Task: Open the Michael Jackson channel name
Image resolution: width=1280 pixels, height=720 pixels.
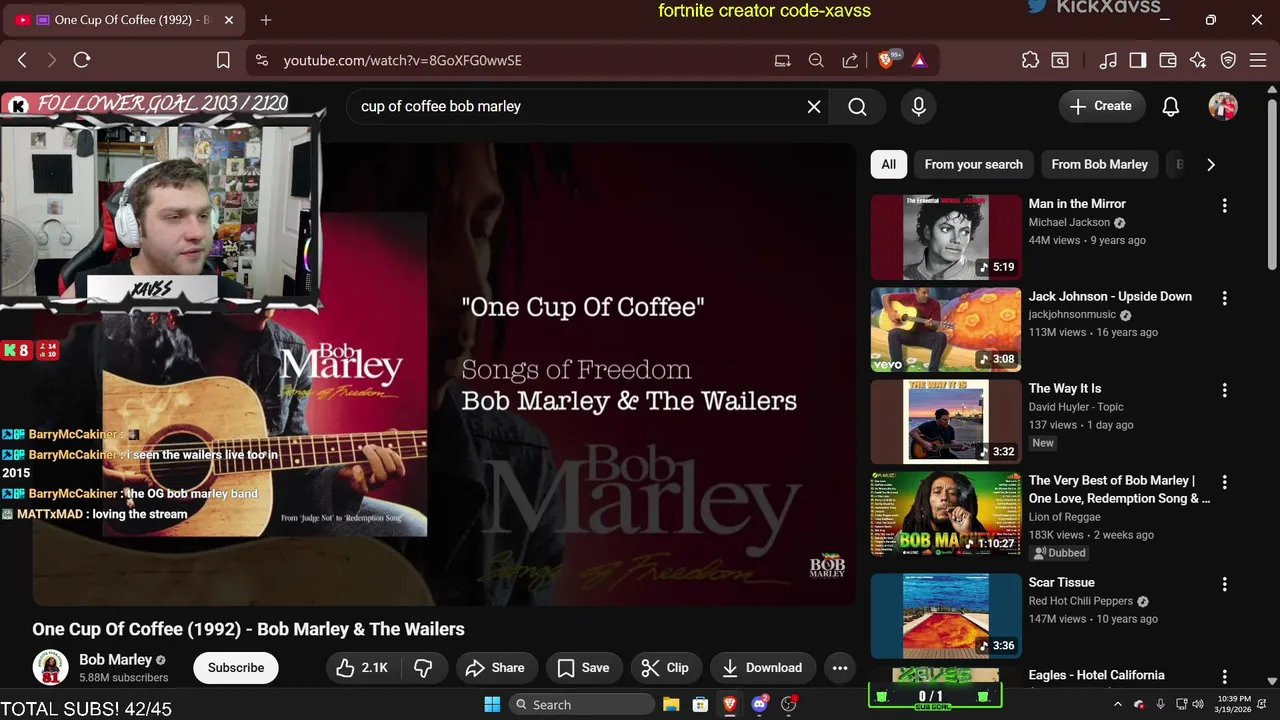Action: click(x=1069, y=222)
